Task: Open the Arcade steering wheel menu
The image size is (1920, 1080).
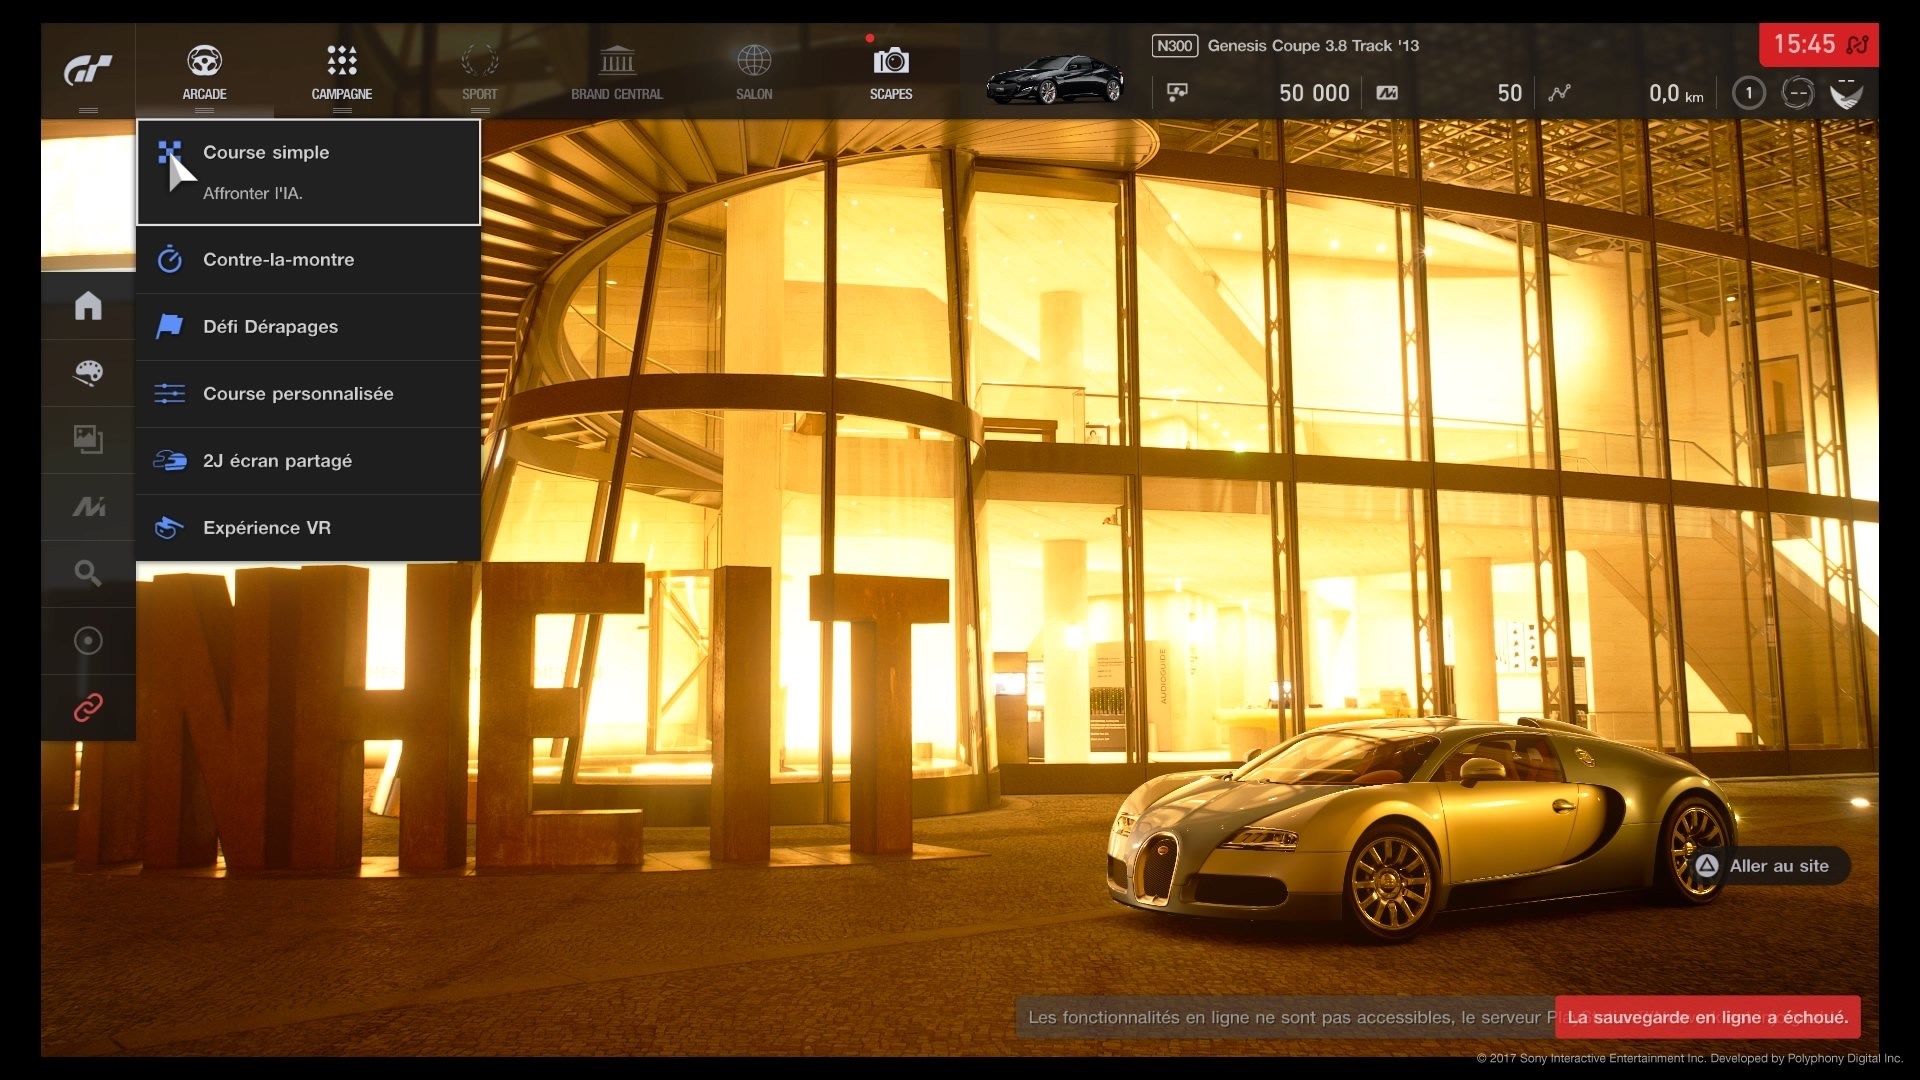Action: (x=204, y=73)
